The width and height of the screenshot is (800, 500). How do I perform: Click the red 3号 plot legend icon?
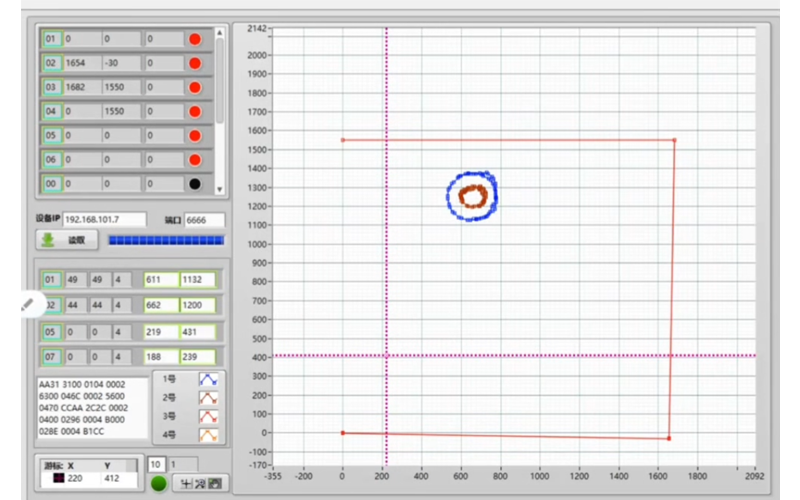click(x=208, y=416)
